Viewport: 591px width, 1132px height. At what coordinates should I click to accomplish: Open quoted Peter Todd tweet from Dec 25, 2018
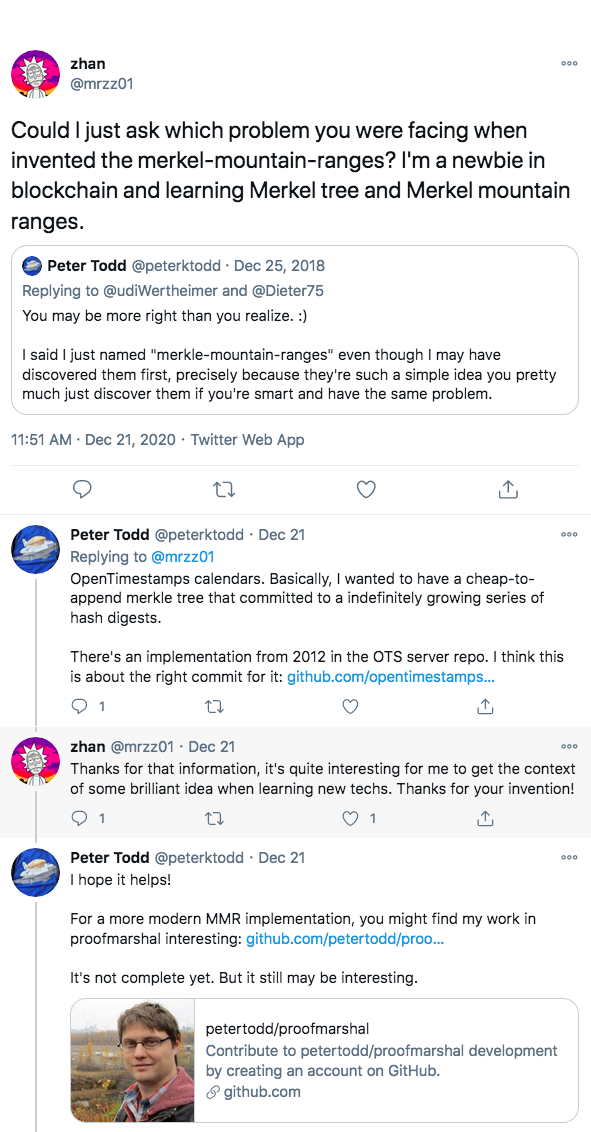(295, 330)
